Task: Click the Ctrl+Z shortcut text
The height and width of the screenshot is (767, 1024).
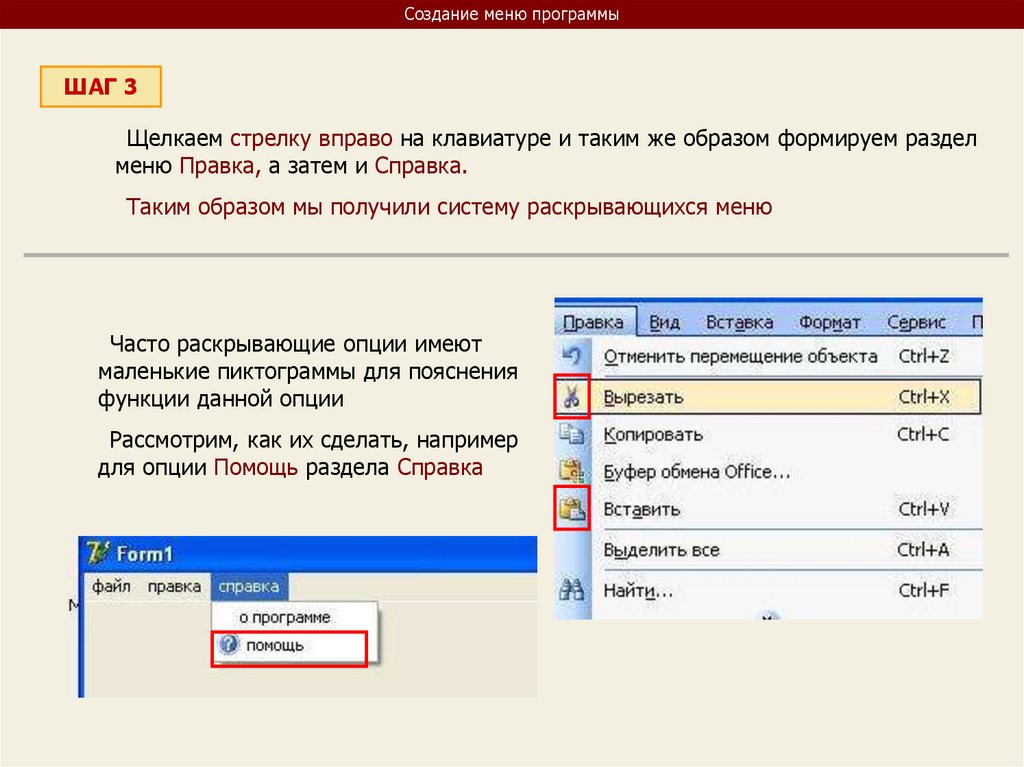Action: [923, 356]
